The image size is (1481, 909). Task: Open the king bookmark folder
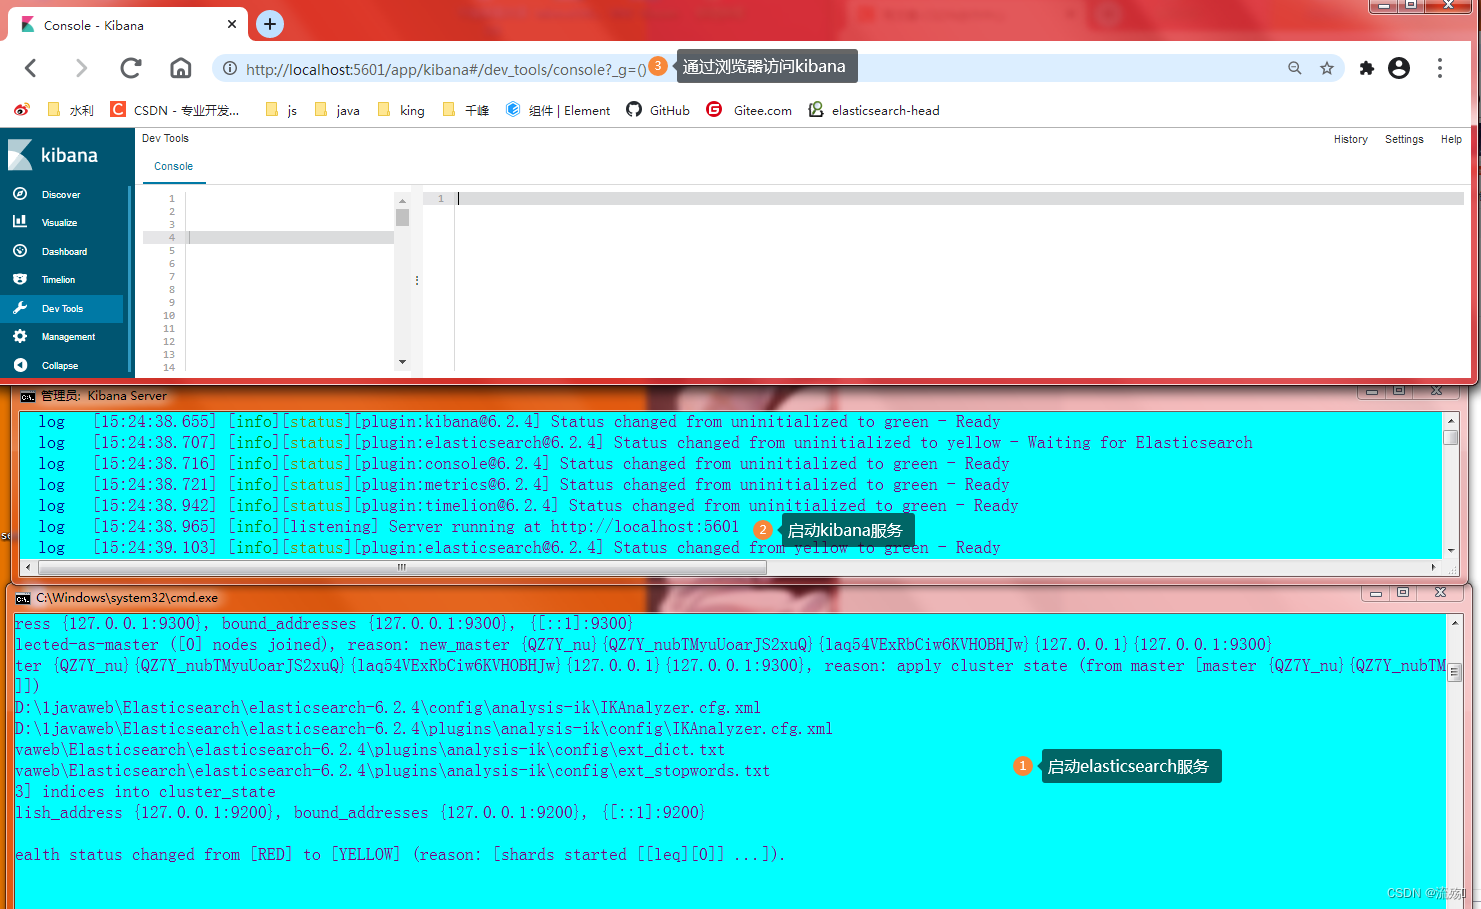click(x=401, y=110)
